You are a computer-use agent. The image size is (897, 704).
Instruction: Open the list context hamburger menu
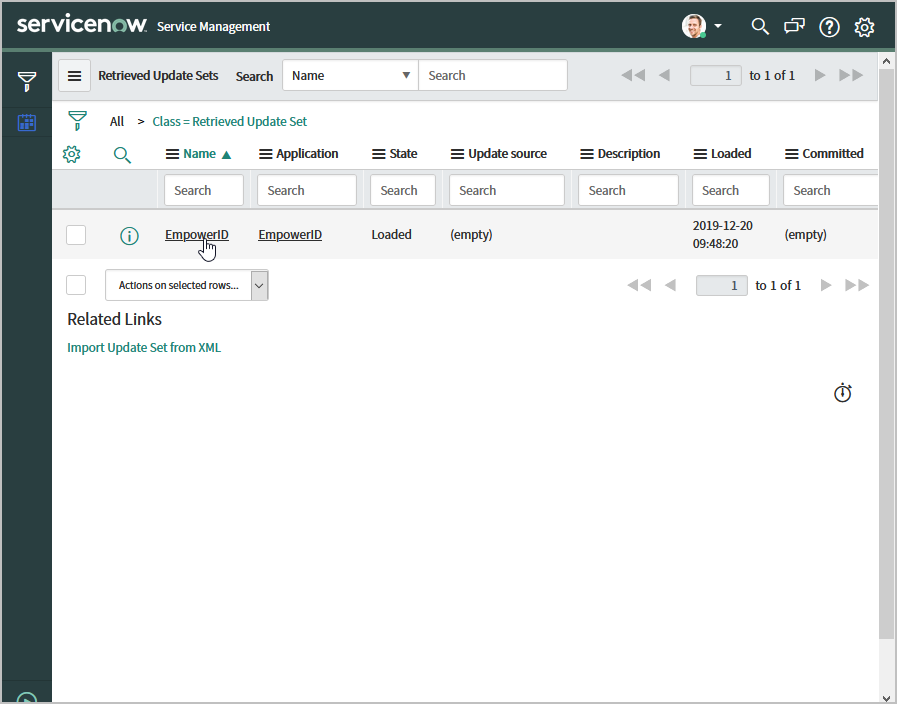(x=74, y=76)
